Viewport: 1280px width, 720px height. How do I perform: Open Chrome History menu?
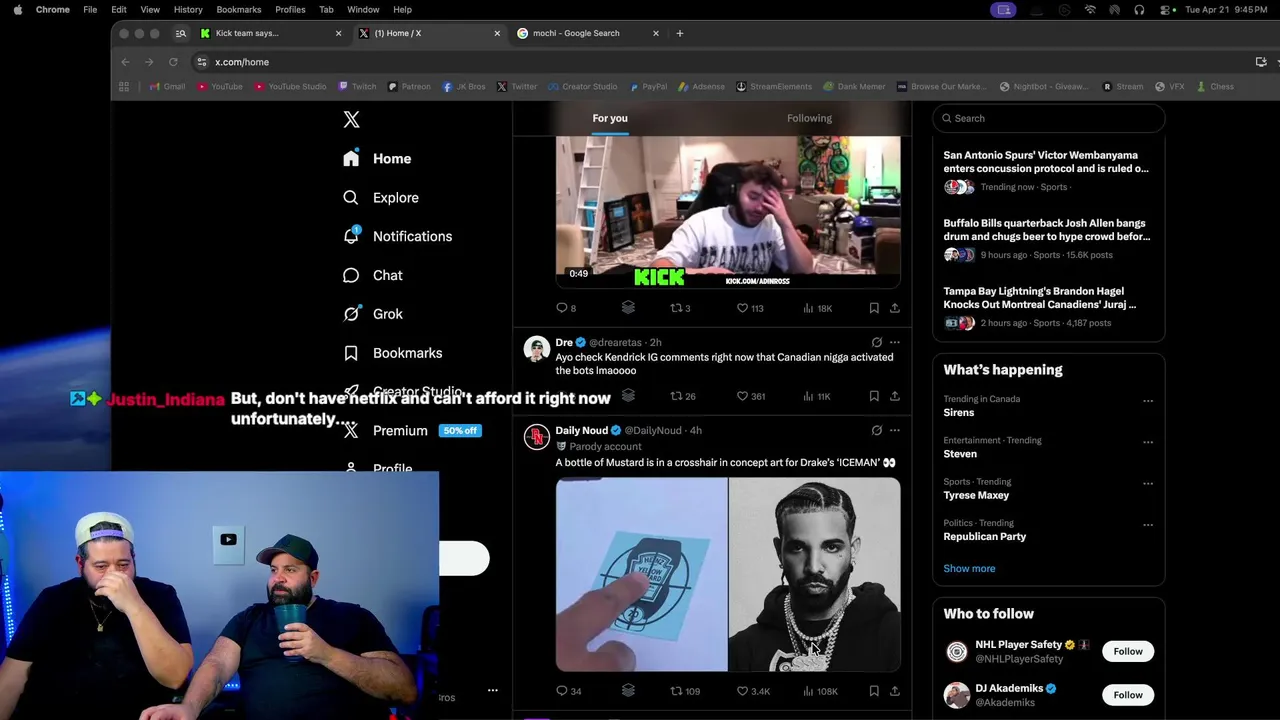click(x=188, y=9)
